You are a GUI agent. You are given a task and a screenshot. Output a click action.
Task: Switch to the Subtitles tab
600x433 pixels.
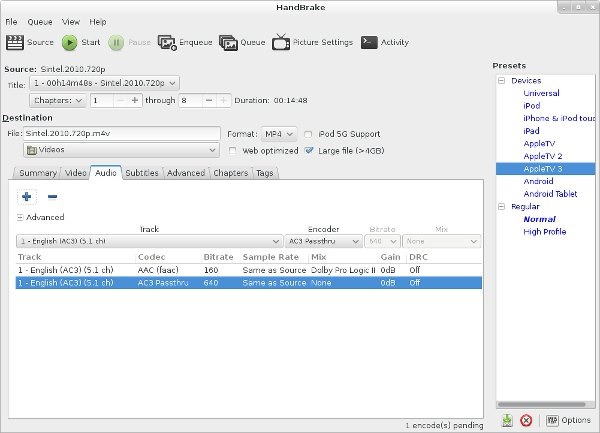[141, 173]
